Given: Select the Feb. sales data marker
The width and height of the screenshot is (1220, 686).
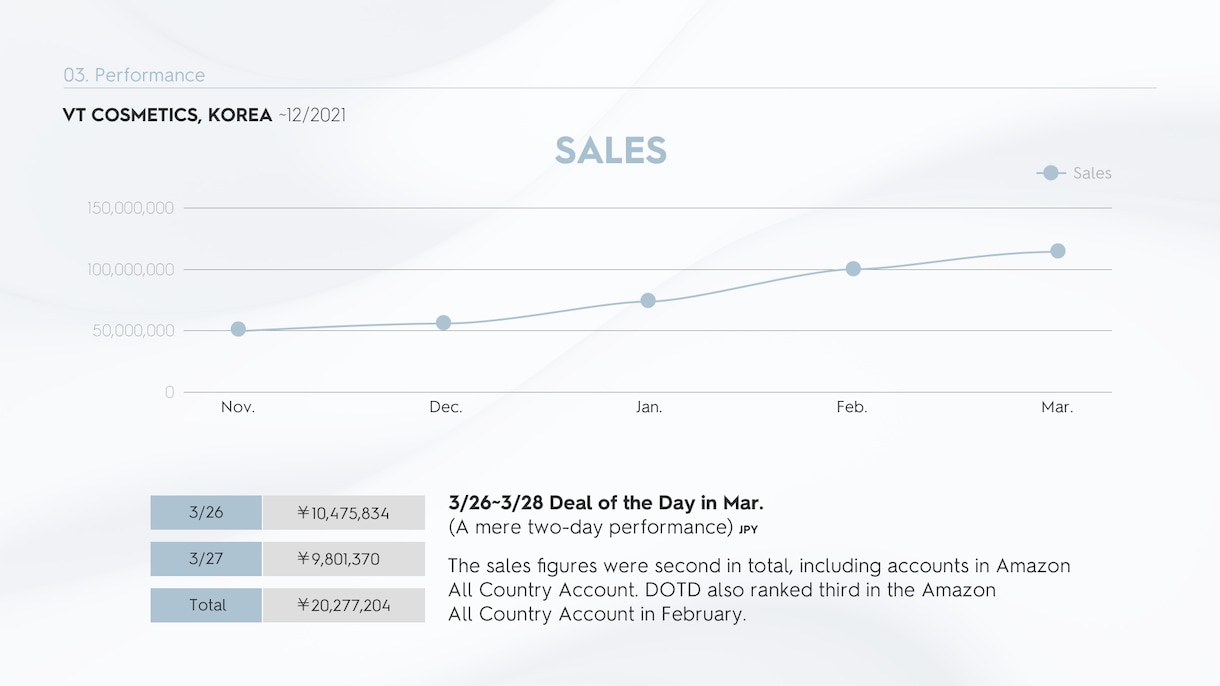Looking at the screenshot, I should click(853, 268).
